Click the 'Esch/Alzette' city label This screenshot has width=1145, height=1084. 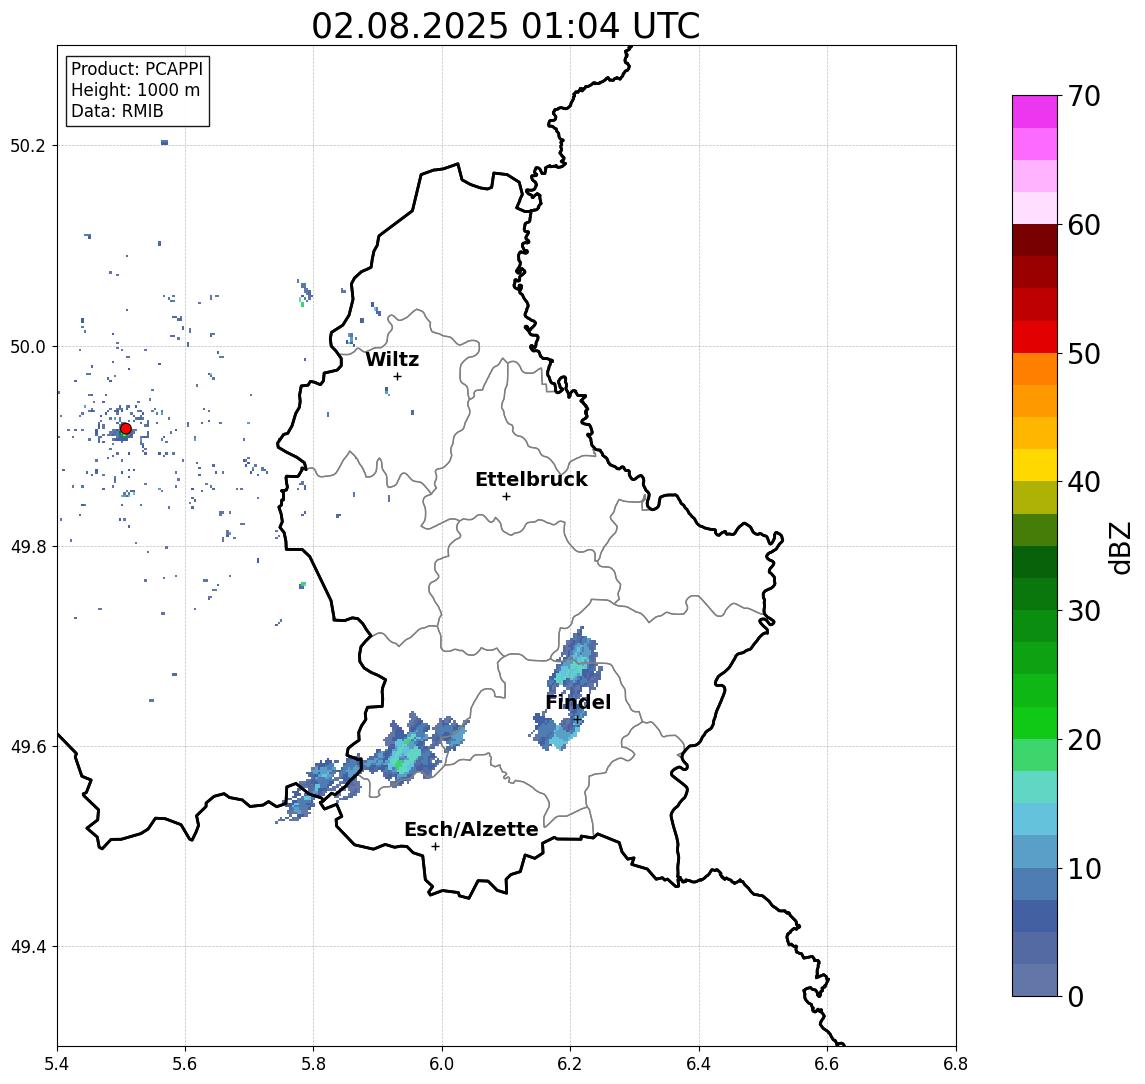(x=471, y=829)
